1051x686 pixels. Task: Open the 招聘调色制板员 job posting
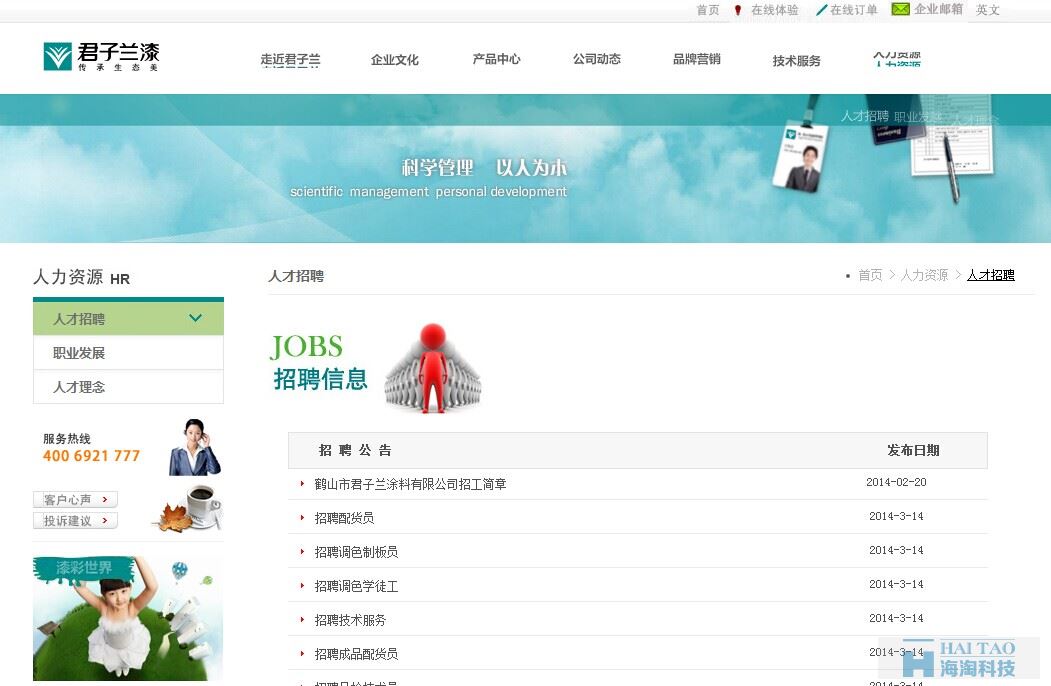[356, 552]
